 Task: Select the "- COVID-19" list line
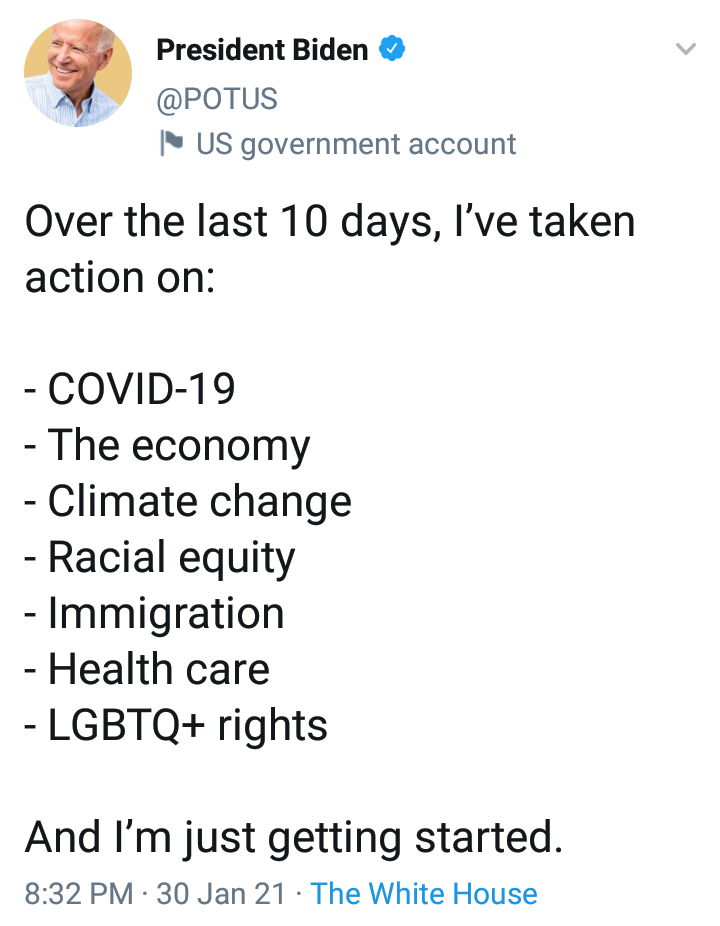(x=129, y=389)
